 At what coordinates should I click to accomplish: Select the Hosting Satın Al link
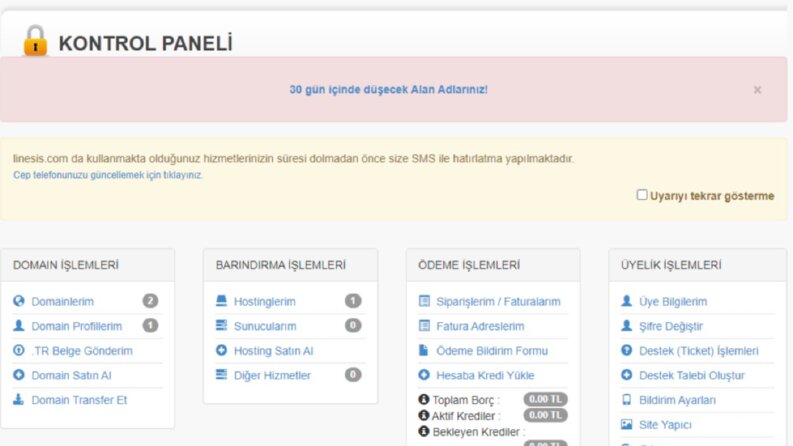[x=274, y=350]
